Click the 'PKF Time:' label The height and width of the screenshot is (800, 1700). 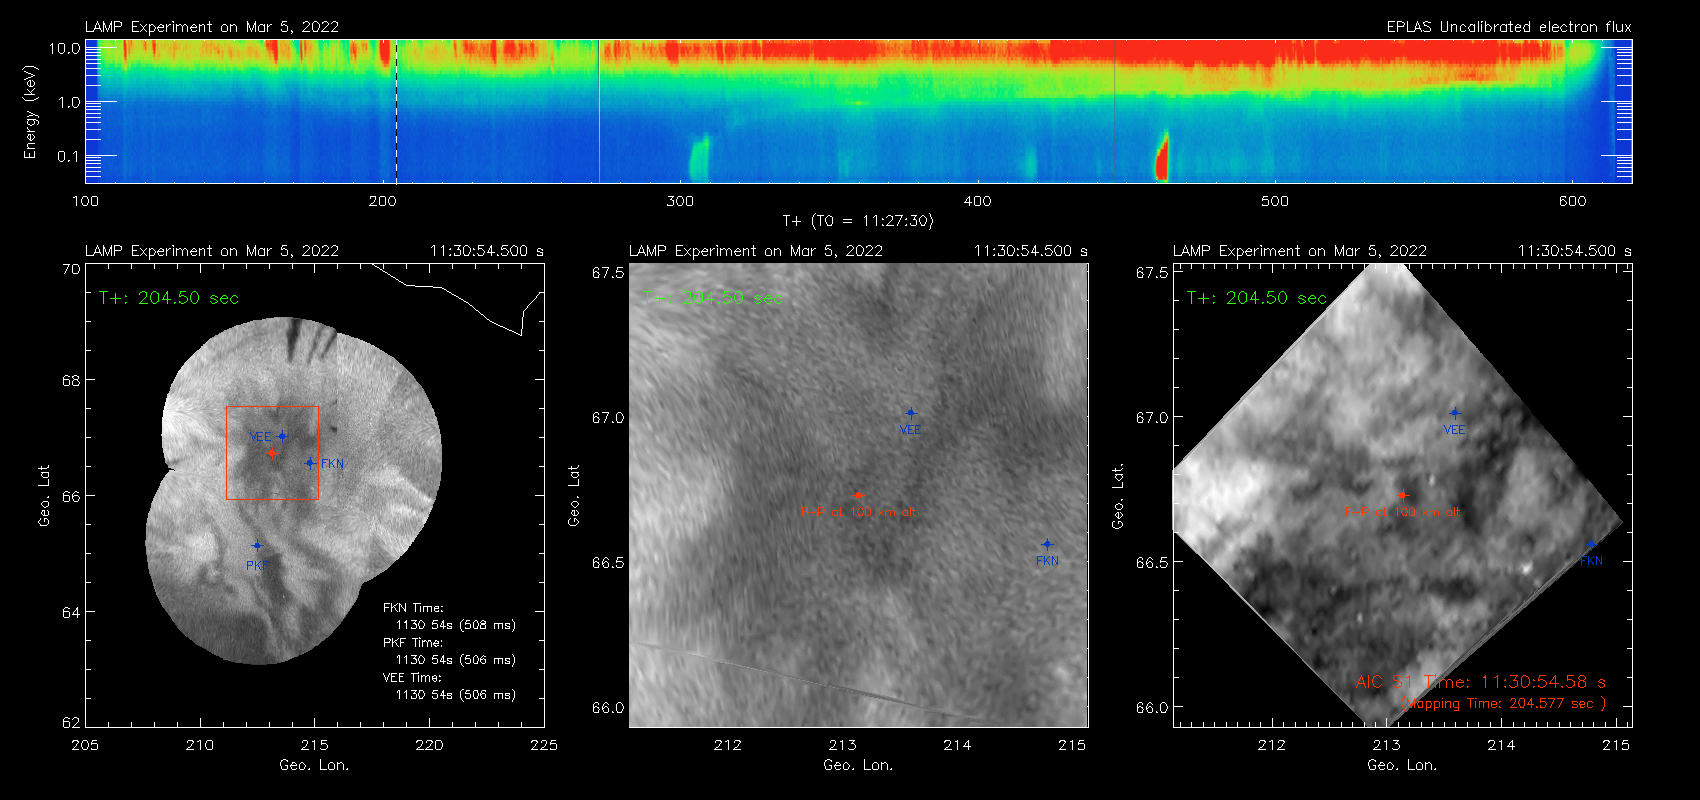413,643
